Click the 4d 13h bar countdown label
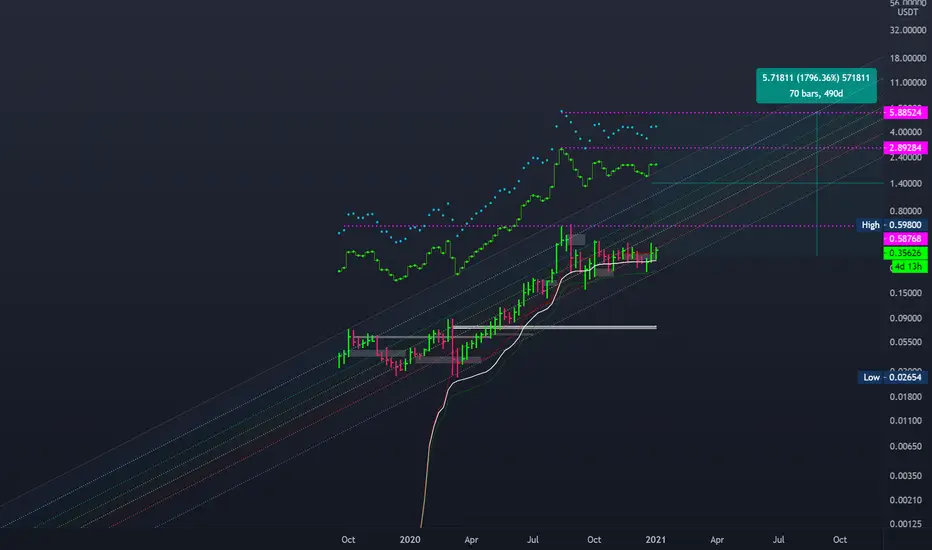 pyautogui.click(x=908, y=266)
